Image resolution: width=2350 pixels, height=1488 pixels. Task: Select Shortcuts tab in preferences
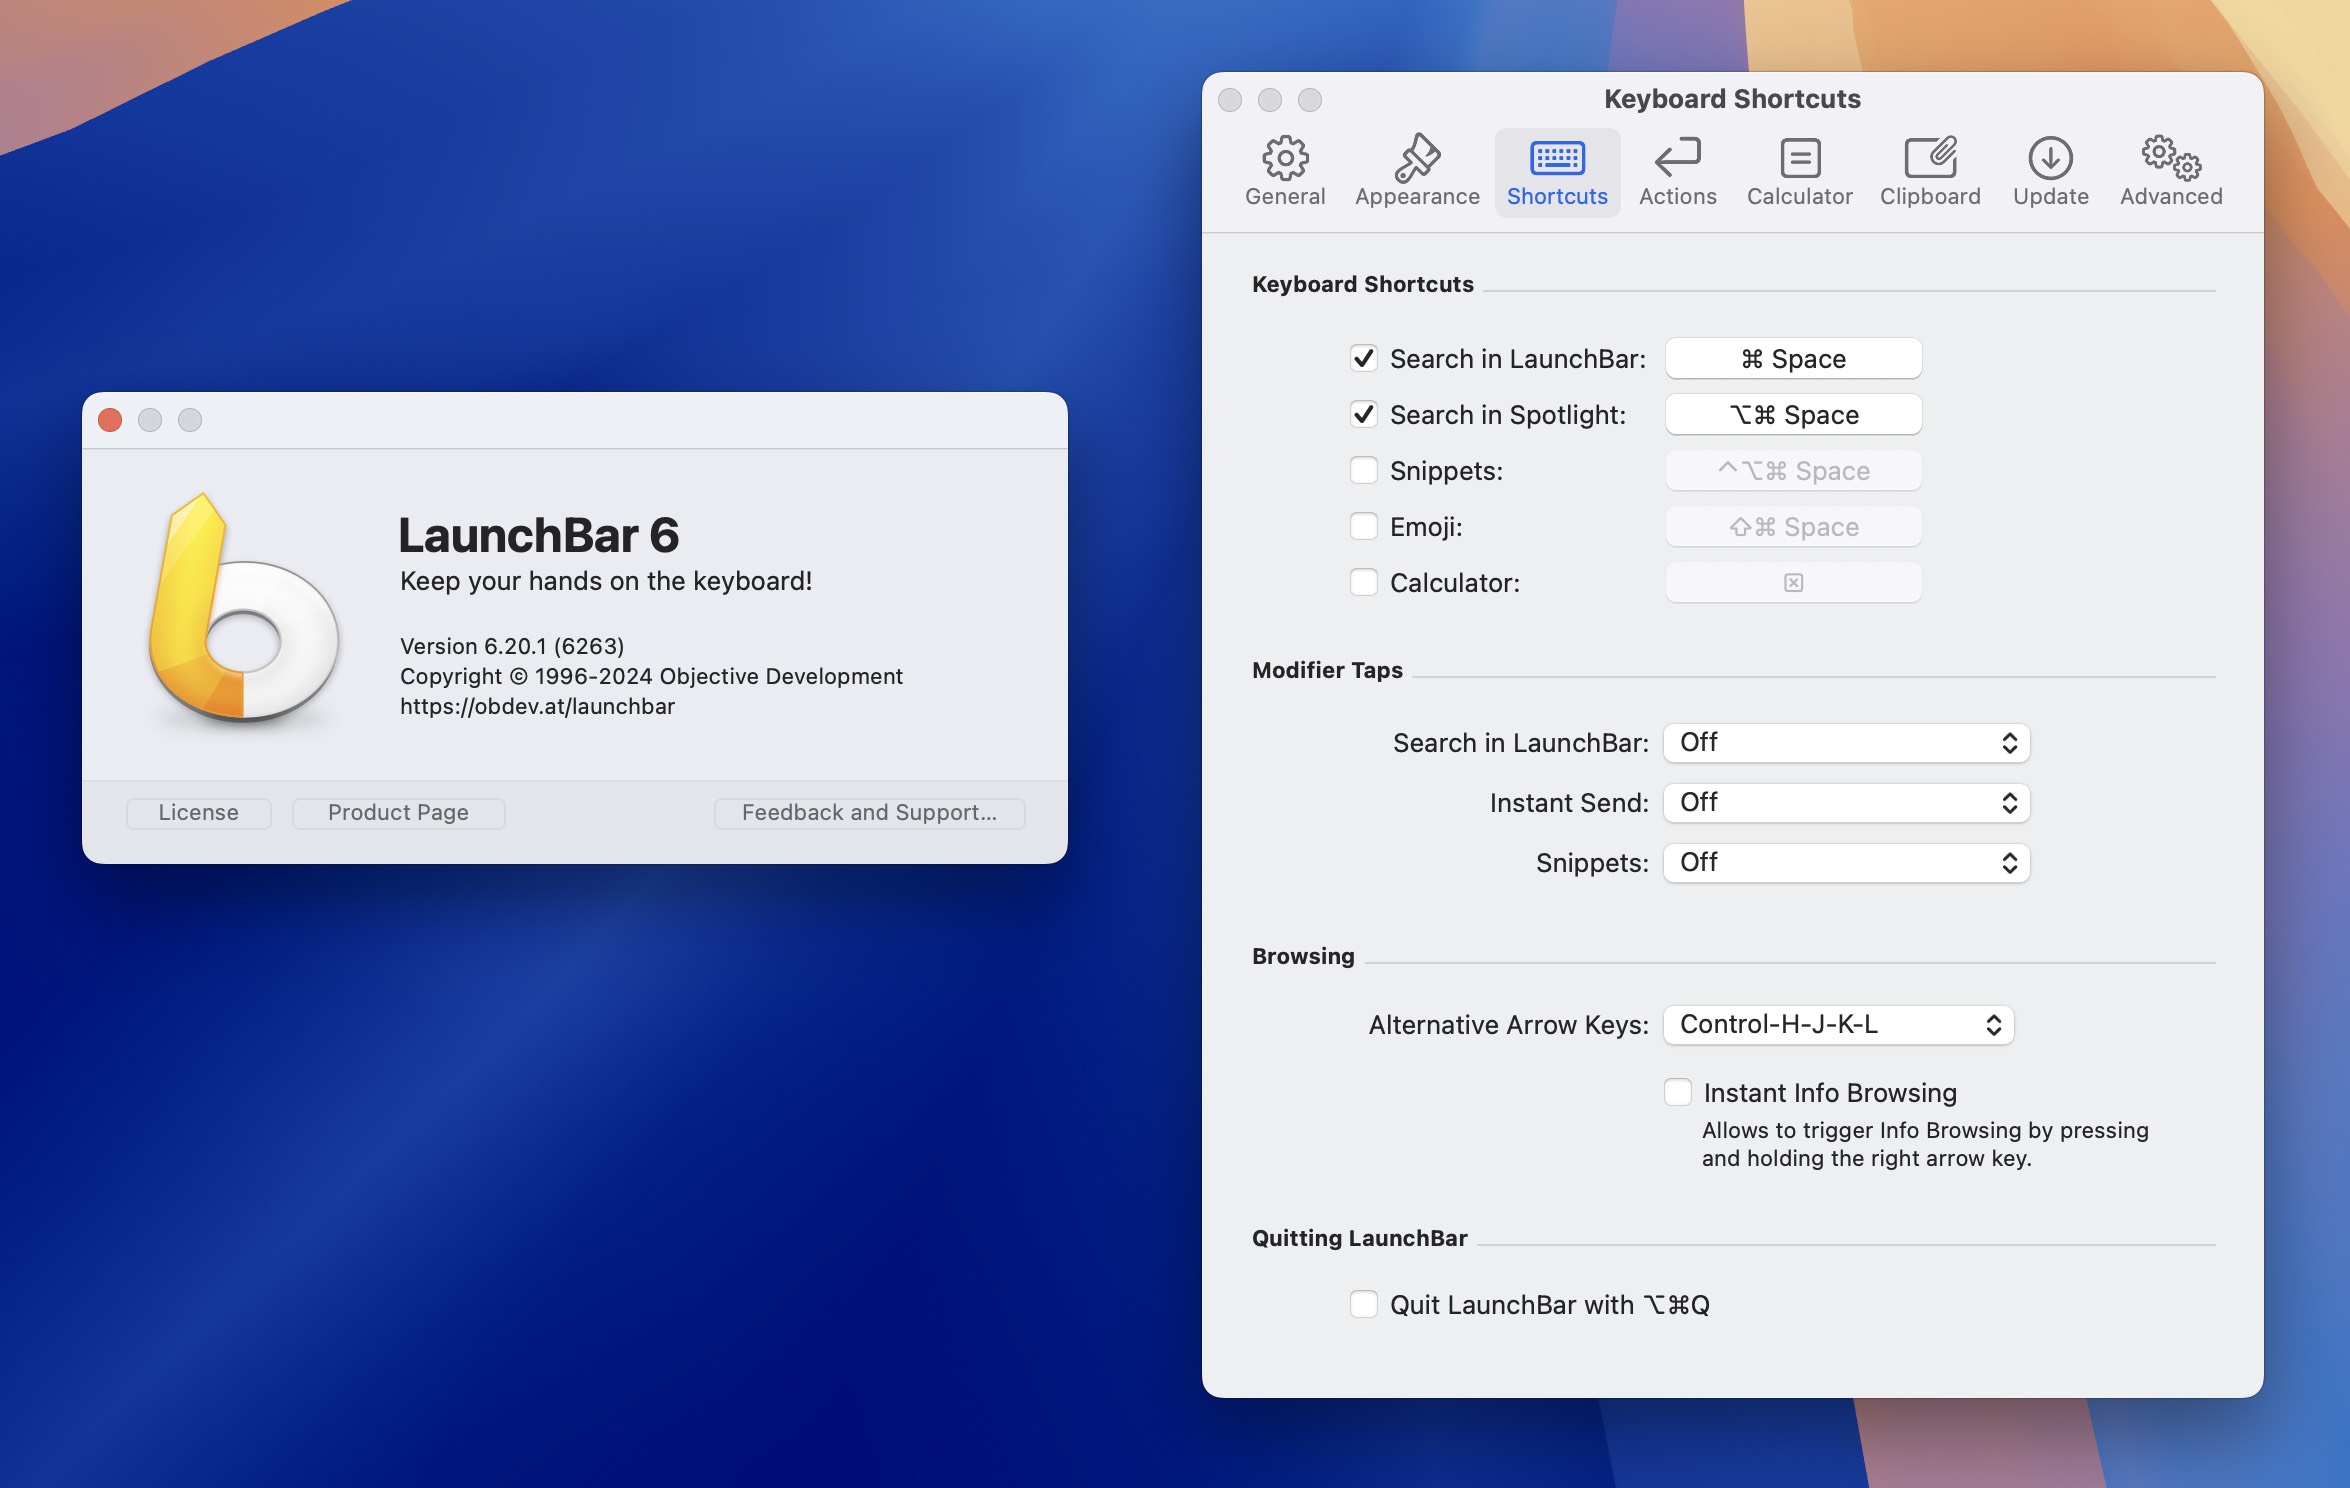tap(1555, 166)
